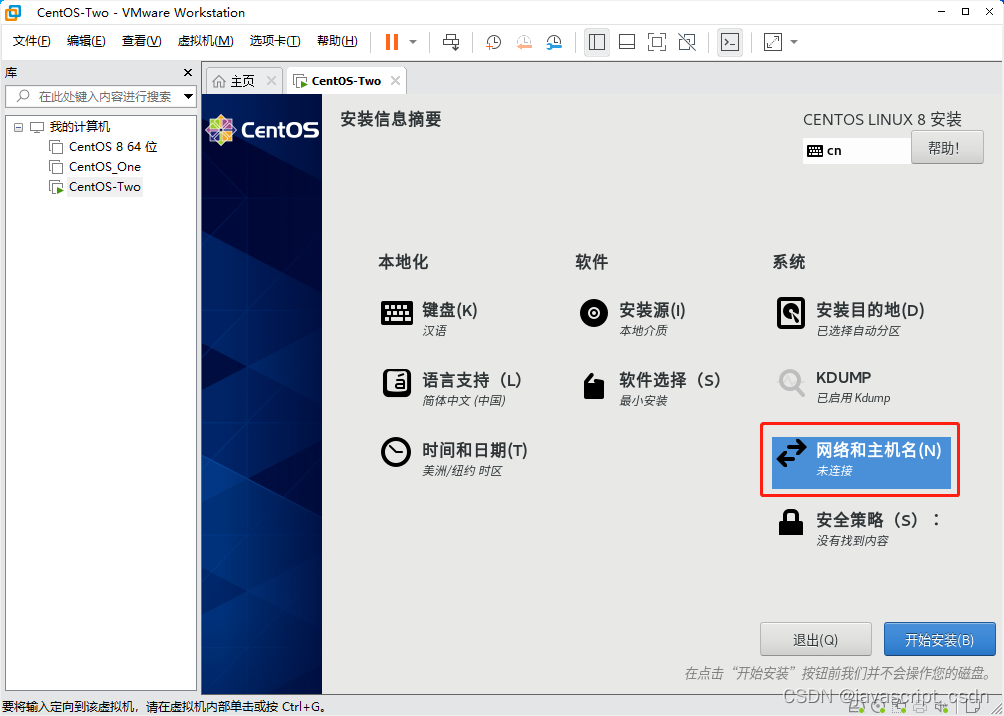Viewport: 1004px width, 716px height.
Task: Open the message log status icon
Action: coord(972,706)
